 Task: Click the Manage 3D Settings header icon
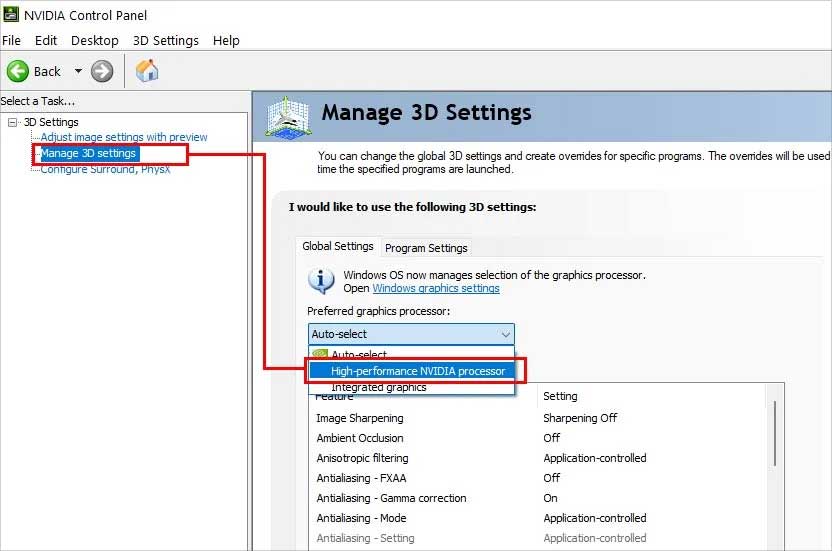click(x=288, y=115)
